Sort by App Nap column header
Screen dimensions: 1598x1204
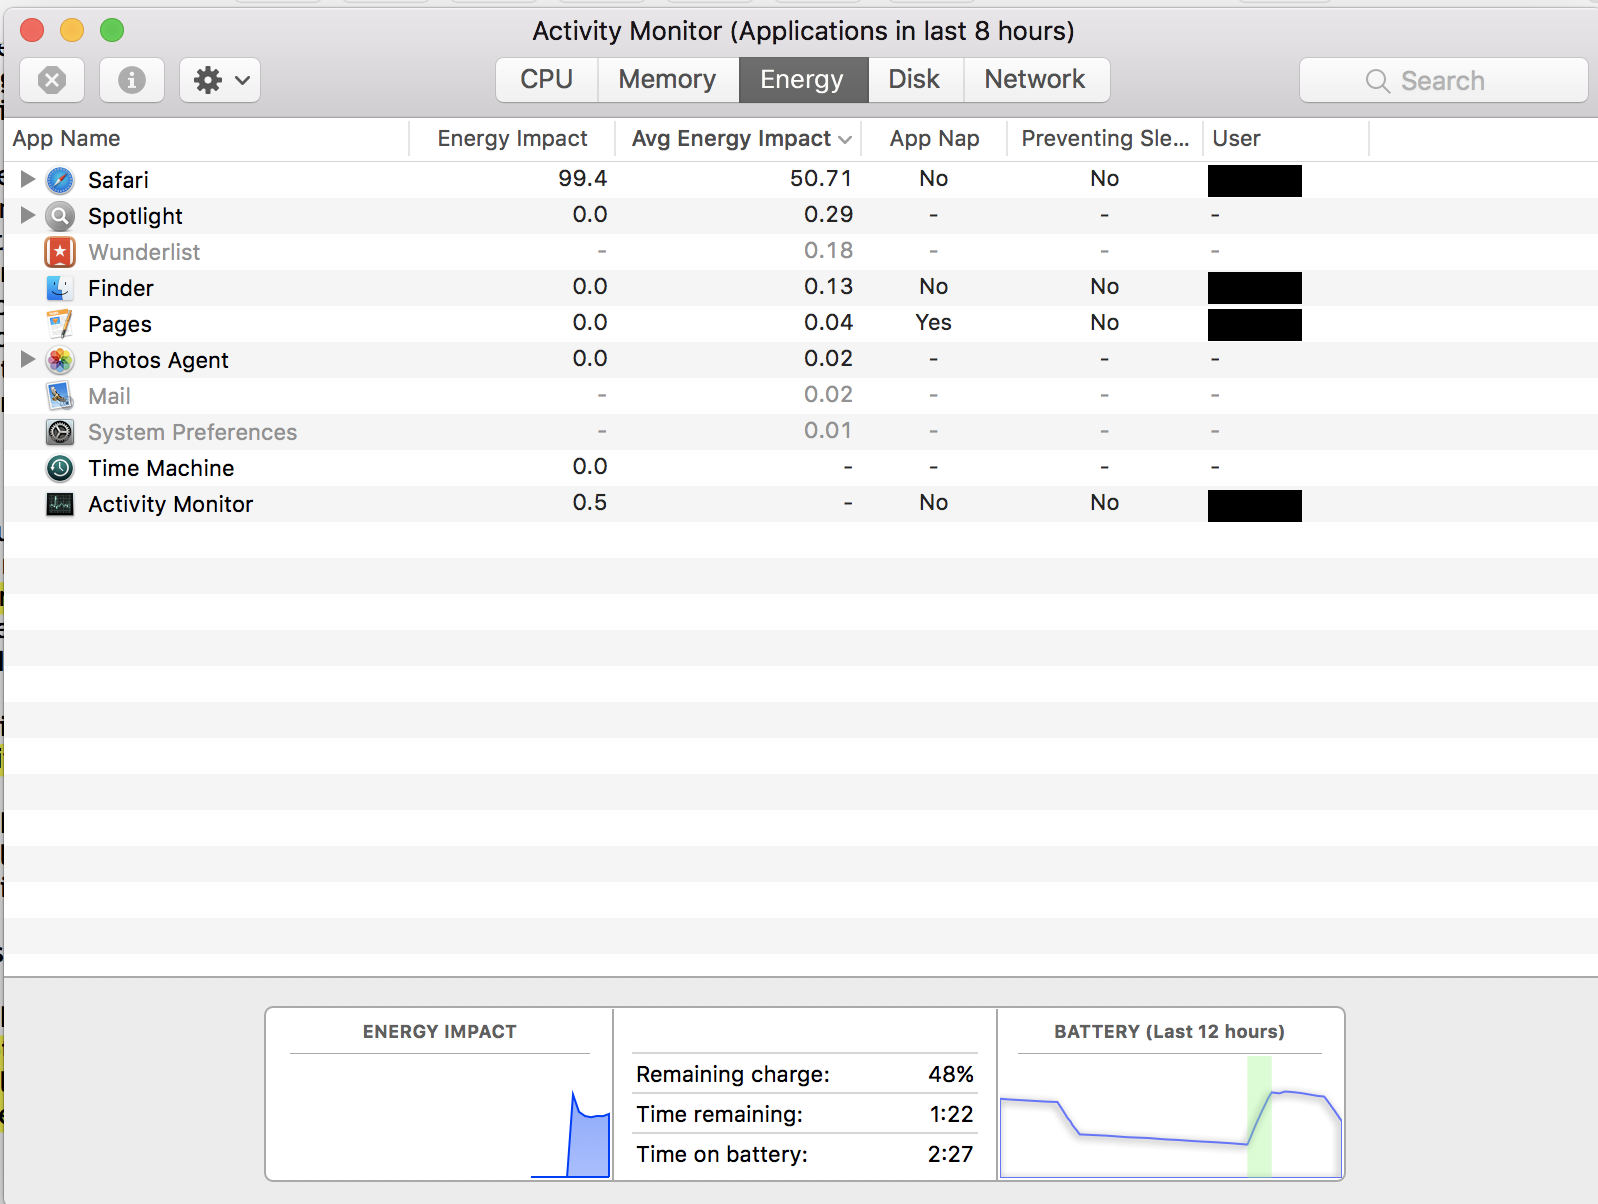coord(934,139)
